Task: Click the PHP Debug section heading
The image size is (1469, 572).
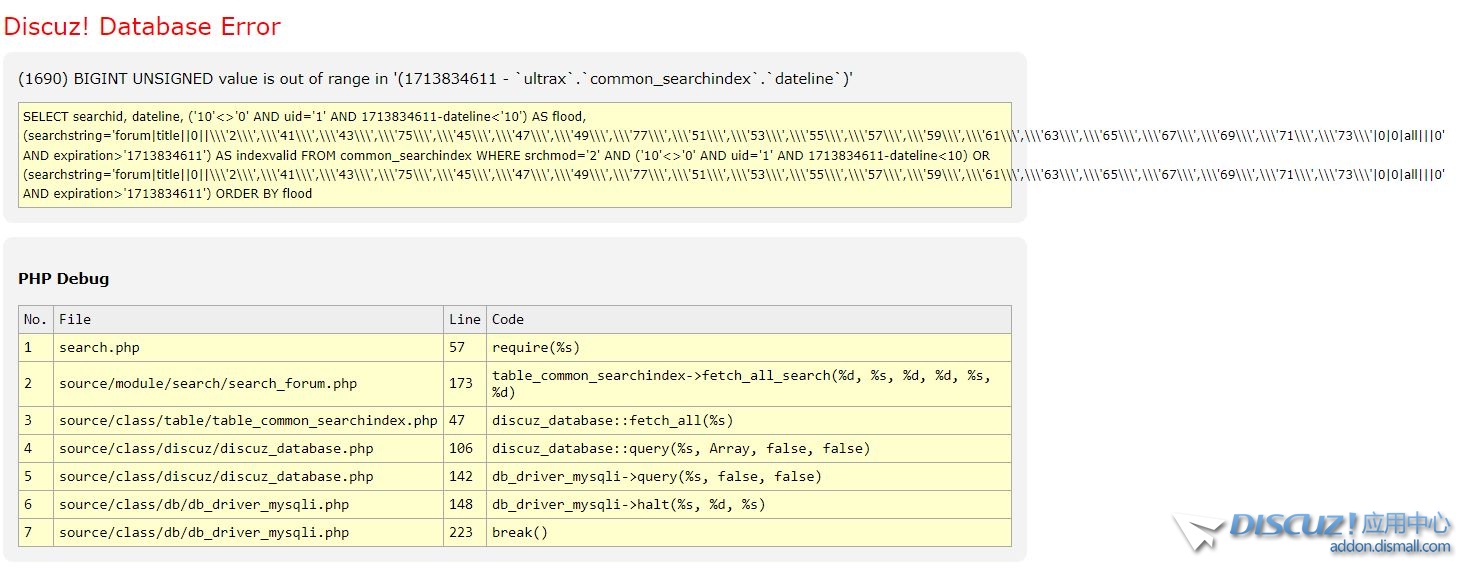Action: click(x=64, y=279)
